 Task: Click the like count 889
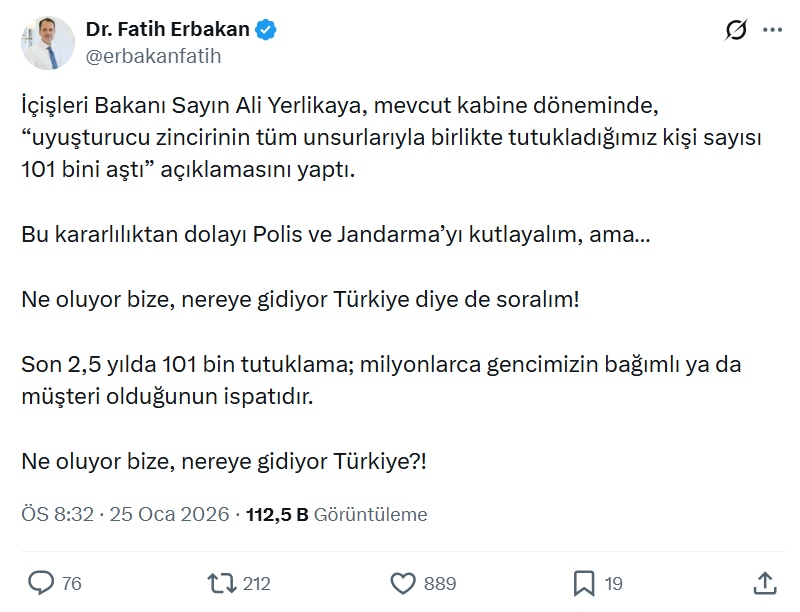pos(439,583)
